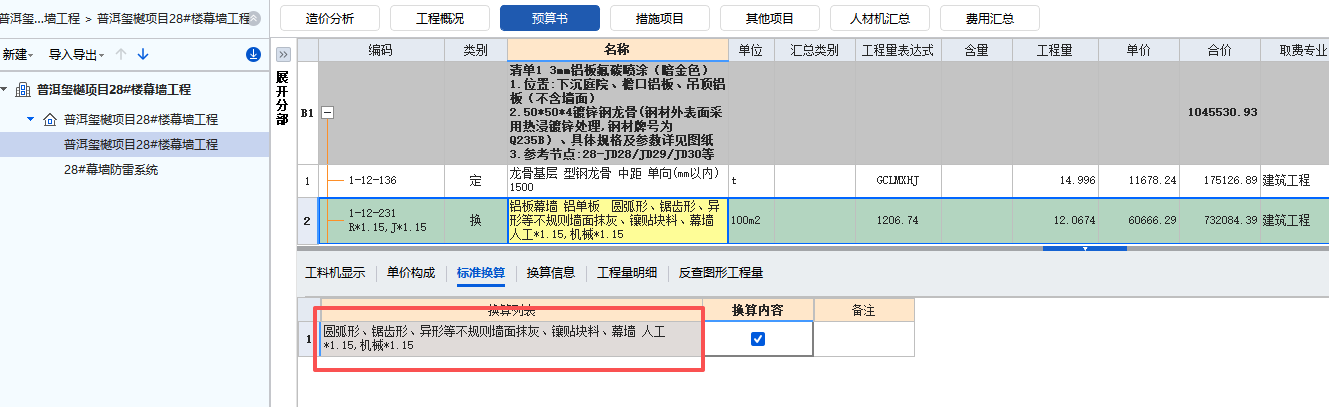
Task: Open the 导入导出 dropdown
Action: click(77, 54)
